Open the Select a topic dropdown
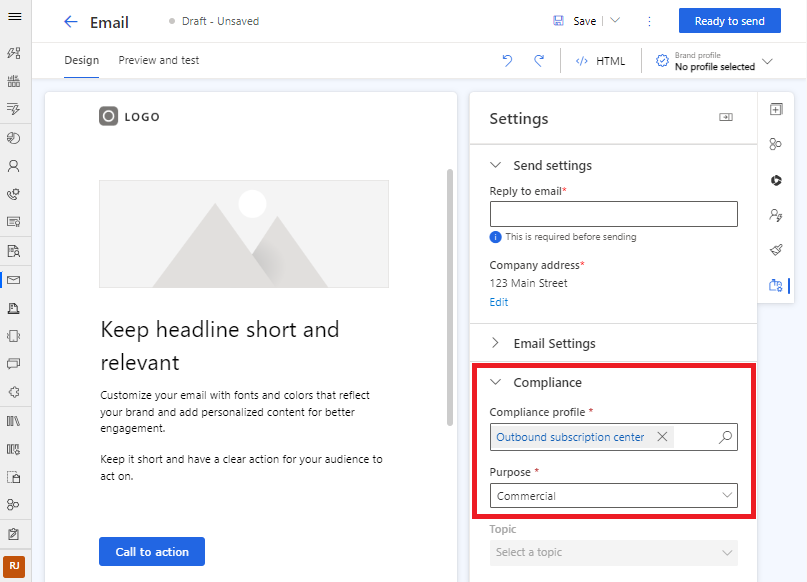807x582 pixels. pos(613,552)
